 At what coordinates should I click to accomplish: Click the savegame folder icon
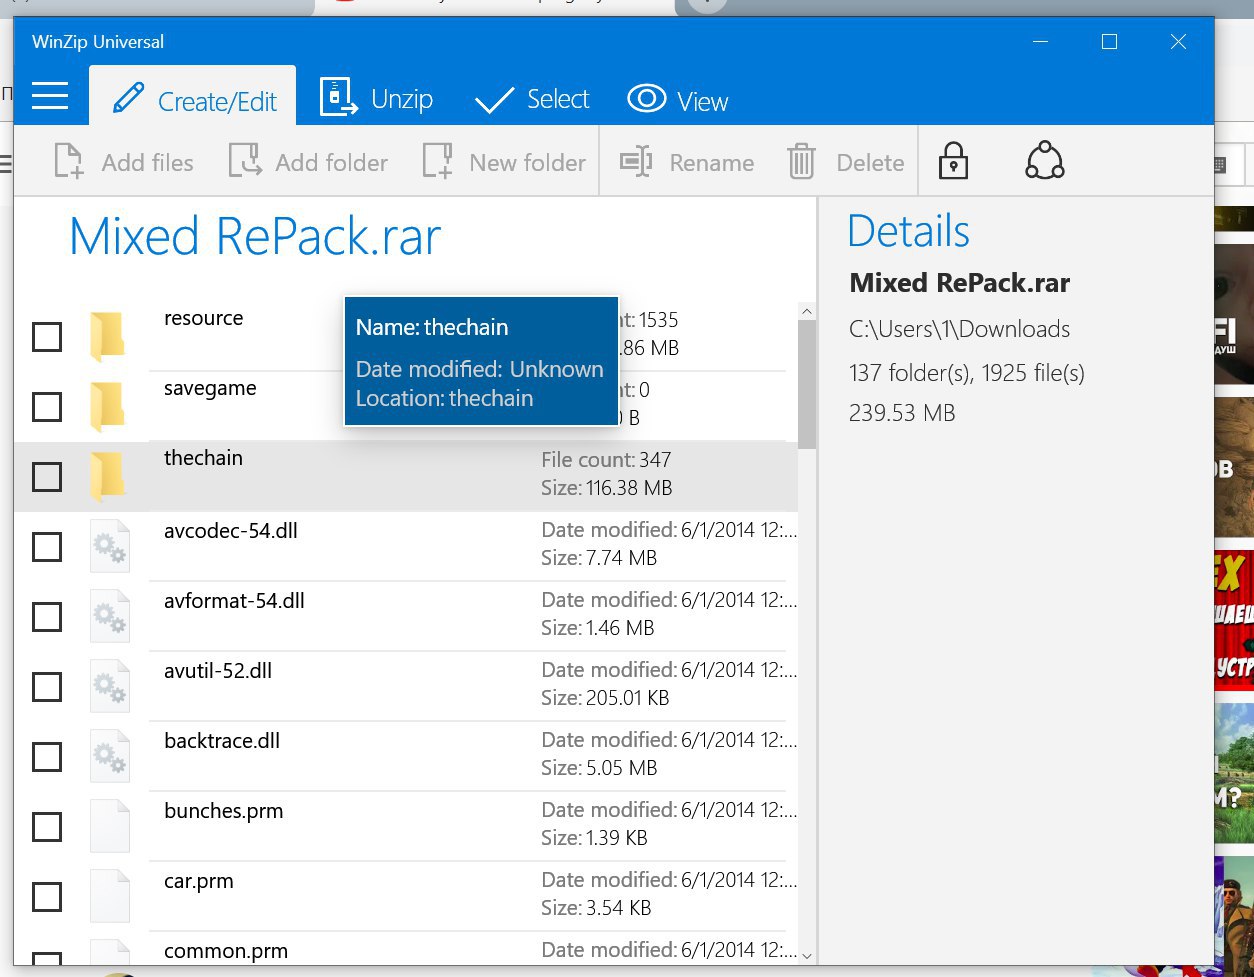[x=107, y=406]
